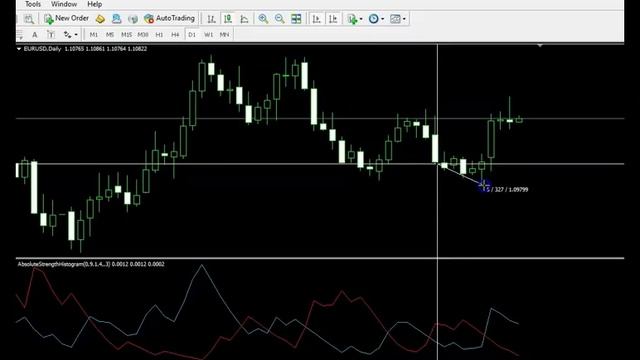The width and height of the screenshot is (640, 360).
Task: Expand the arrows tool dropdown
Action: [x=76, y=35]
